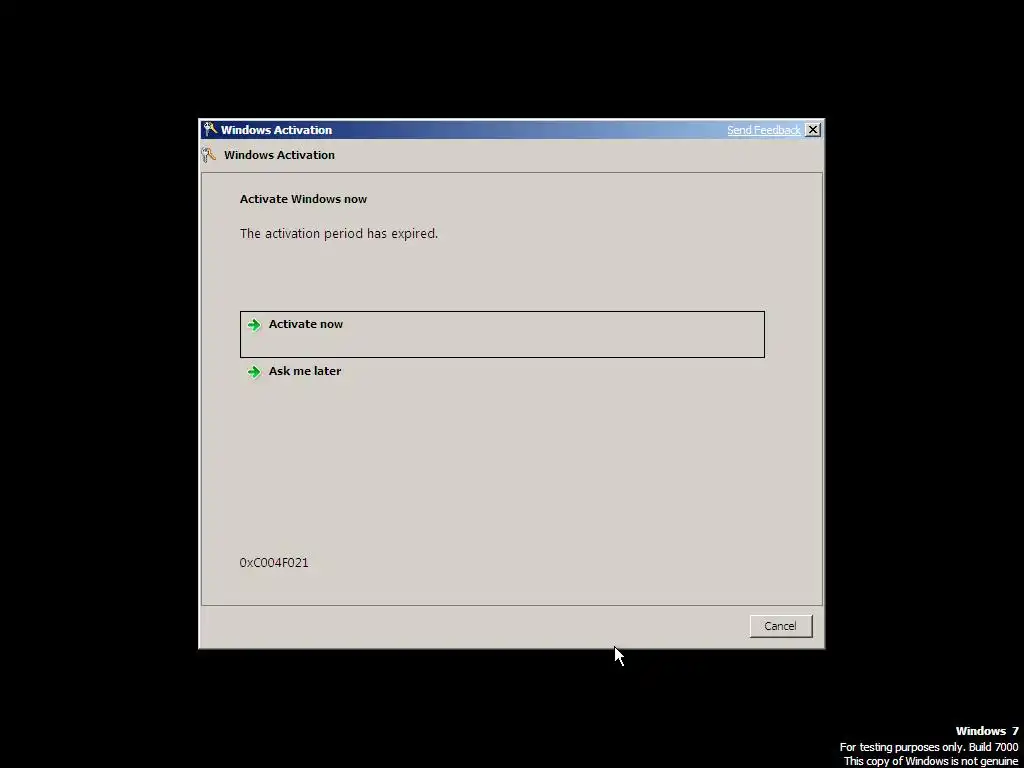
Task: Click the keys icon beside Windows Activation header
Action: coord(209,155)
